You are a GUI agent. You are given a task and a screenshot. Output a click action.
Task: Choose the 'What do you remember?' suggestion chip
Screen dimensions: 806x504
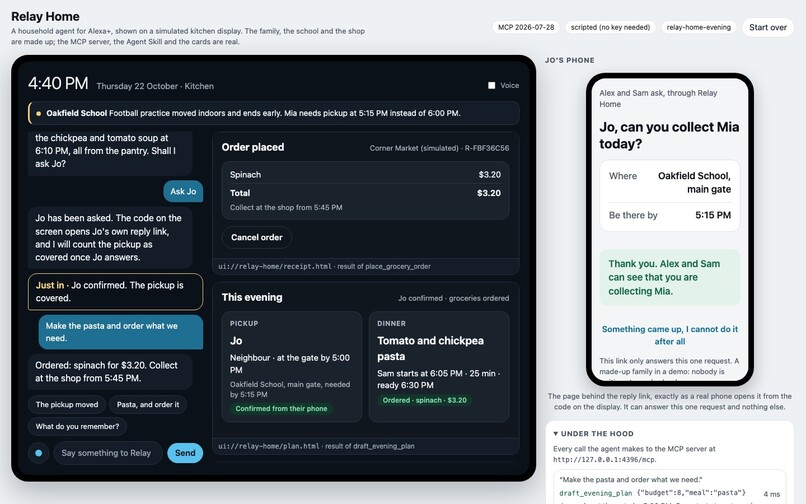pos(77,426)
